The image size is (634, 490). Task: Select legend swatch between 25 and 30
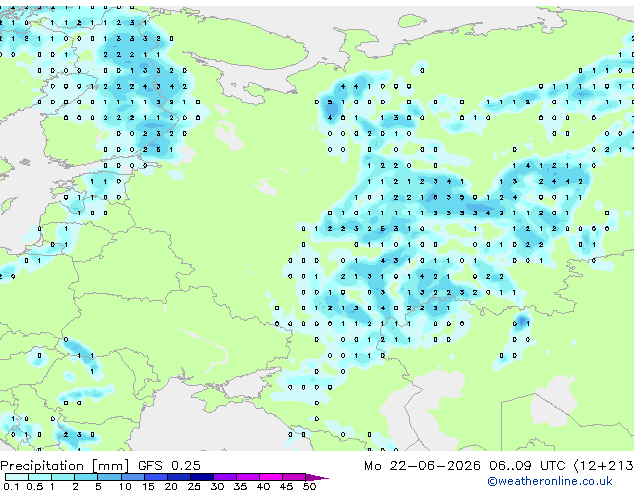[201, 477]
